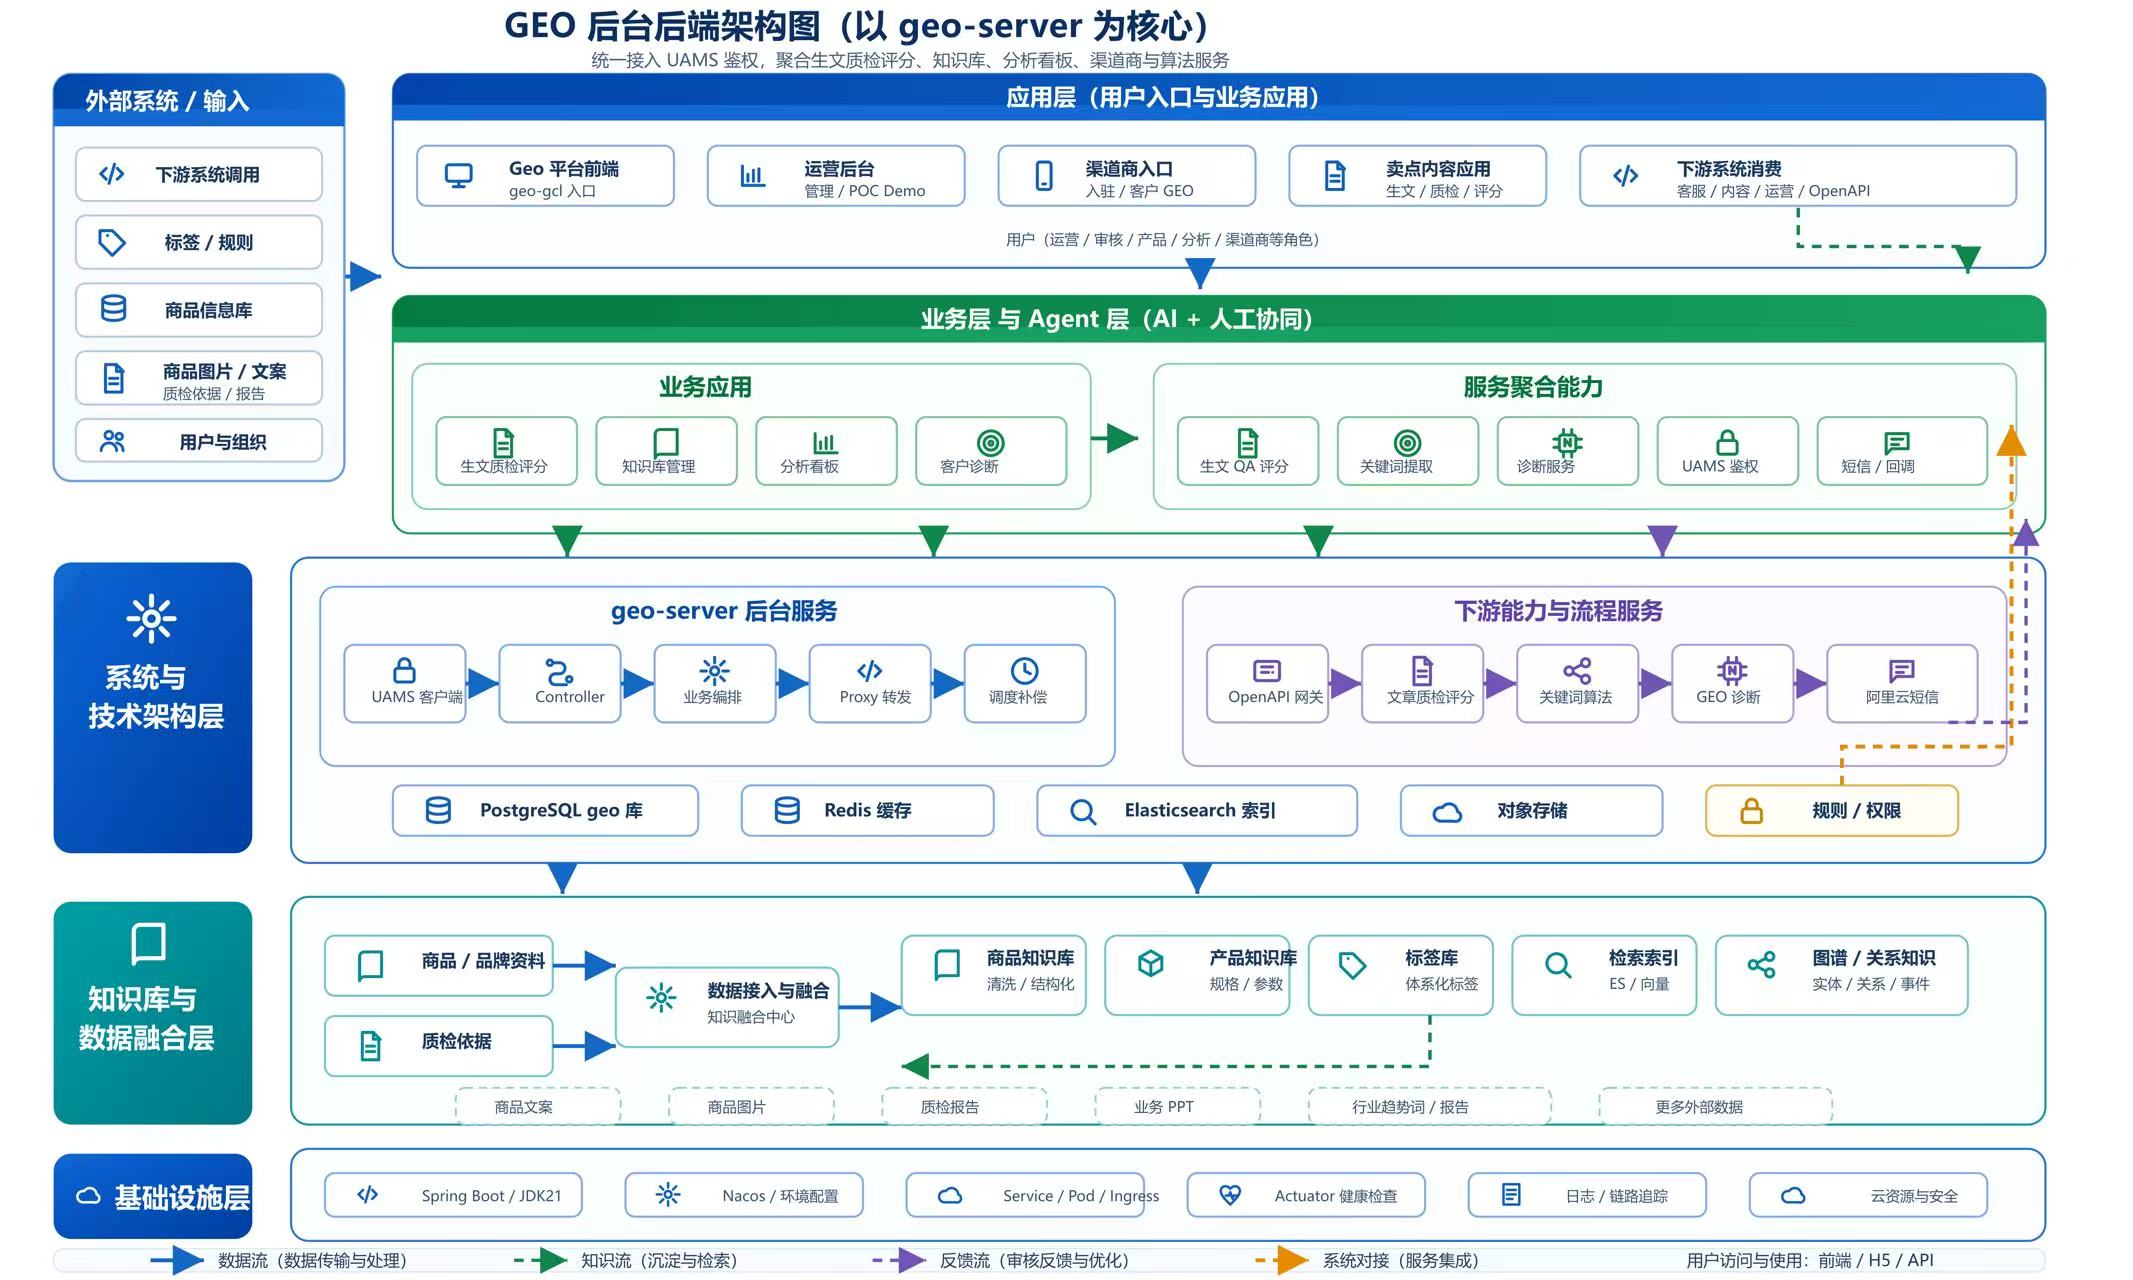Click the cloud icon beside 云资源与安全
The width and height of the screenshot is (2133, 1280).
[1793, 1195]
